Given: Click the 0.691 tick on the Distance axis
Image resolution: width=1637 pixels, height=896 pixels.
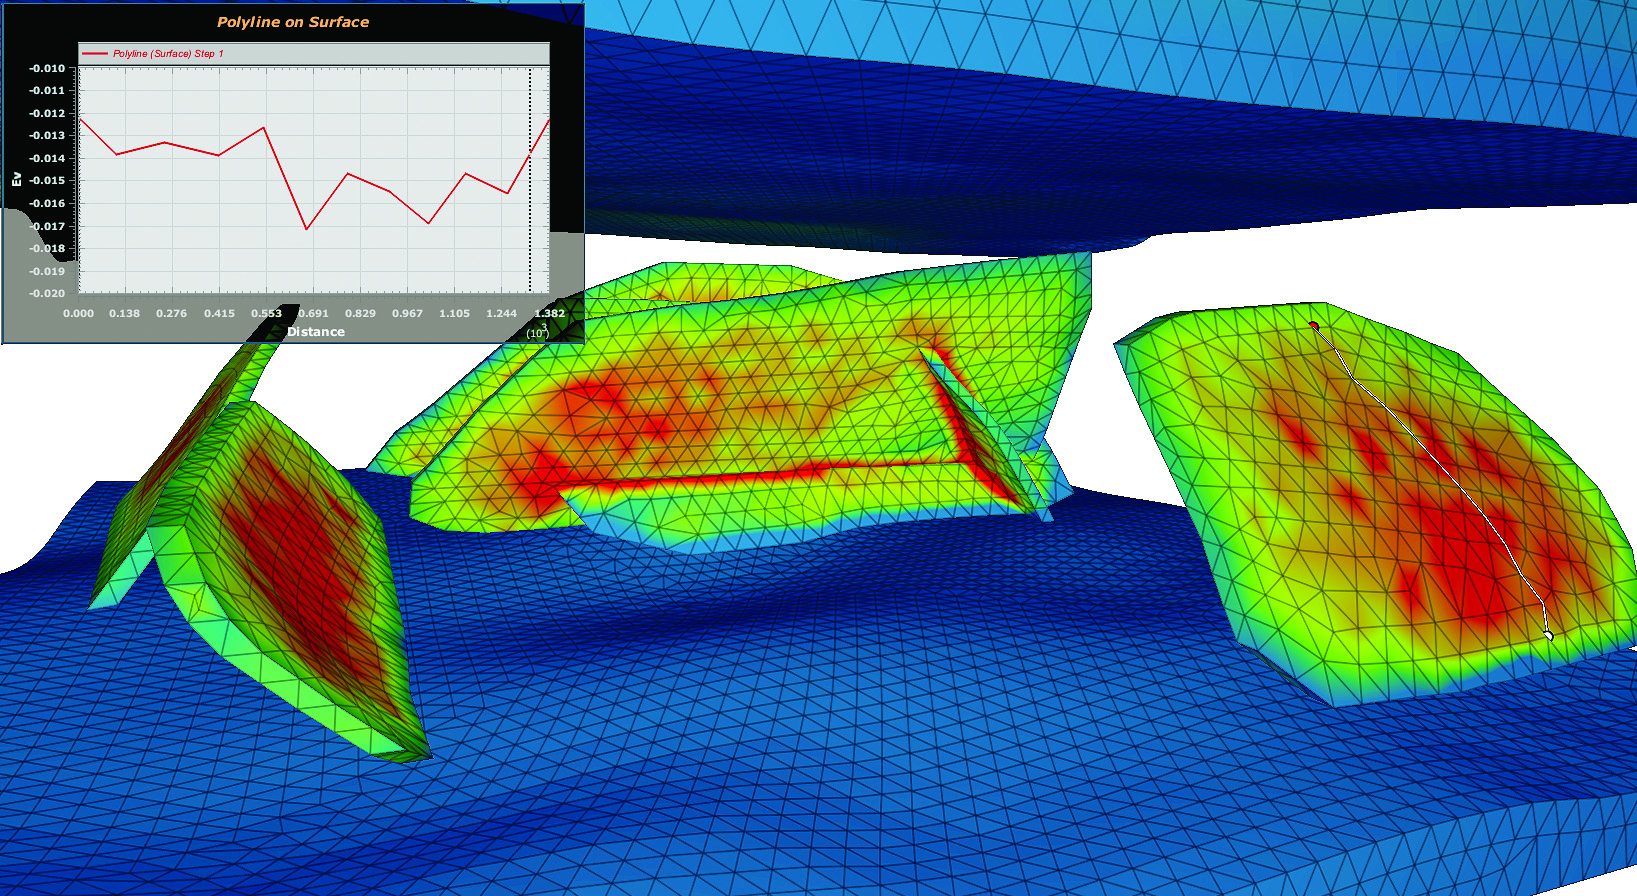Looking at the screenshot, I should 313,314.
